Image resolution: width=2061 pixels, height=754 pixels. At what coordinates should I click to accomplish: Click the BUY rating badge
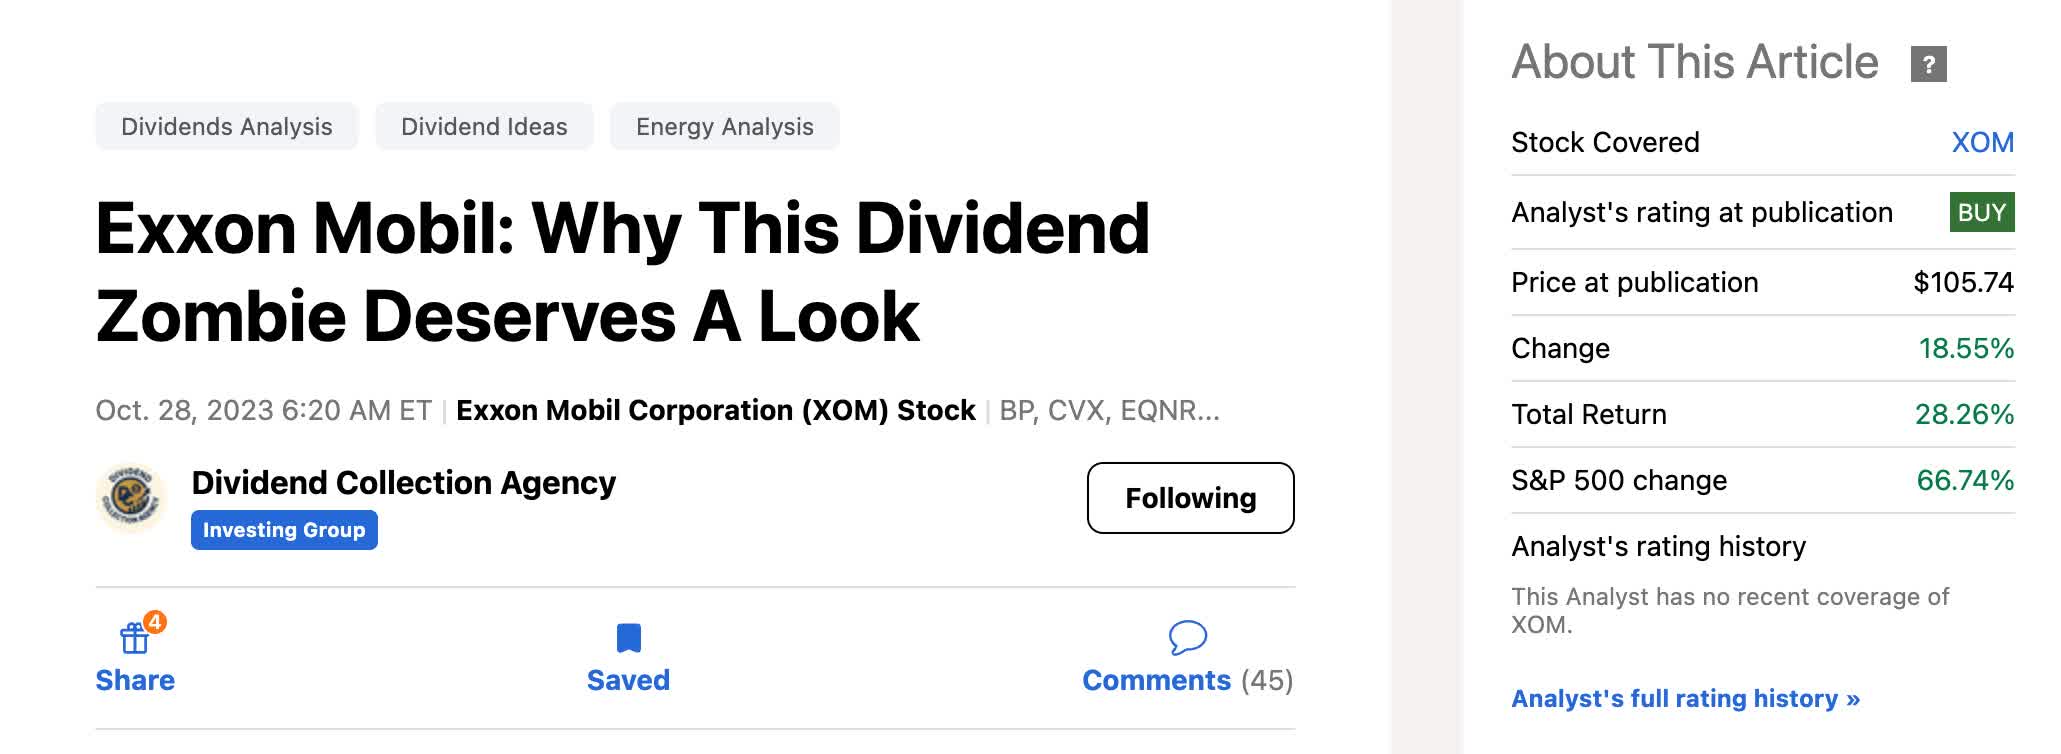point(1981,212)
